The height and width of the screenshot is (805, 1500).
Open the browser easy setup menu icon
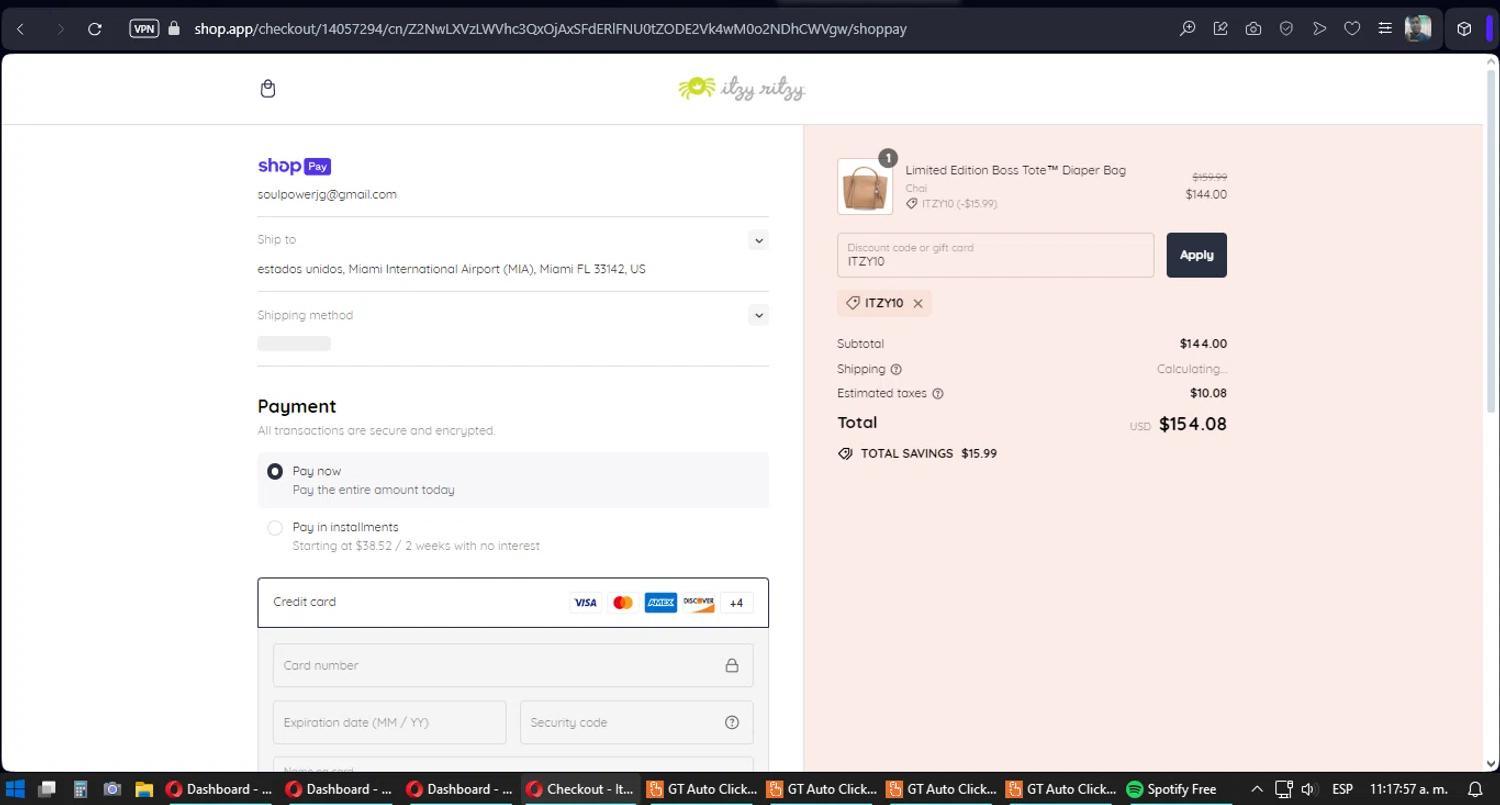pyautogui.click(x=1385, y=29)
